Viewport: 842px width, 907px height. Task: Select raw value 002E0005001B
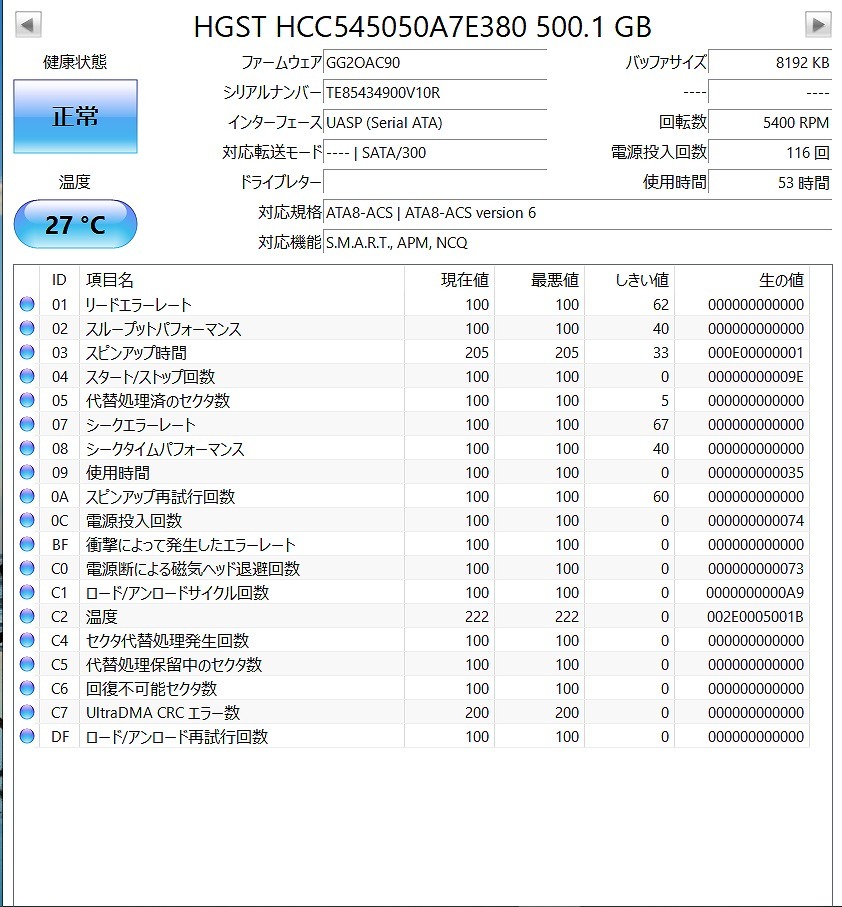[x=756, y=617]
